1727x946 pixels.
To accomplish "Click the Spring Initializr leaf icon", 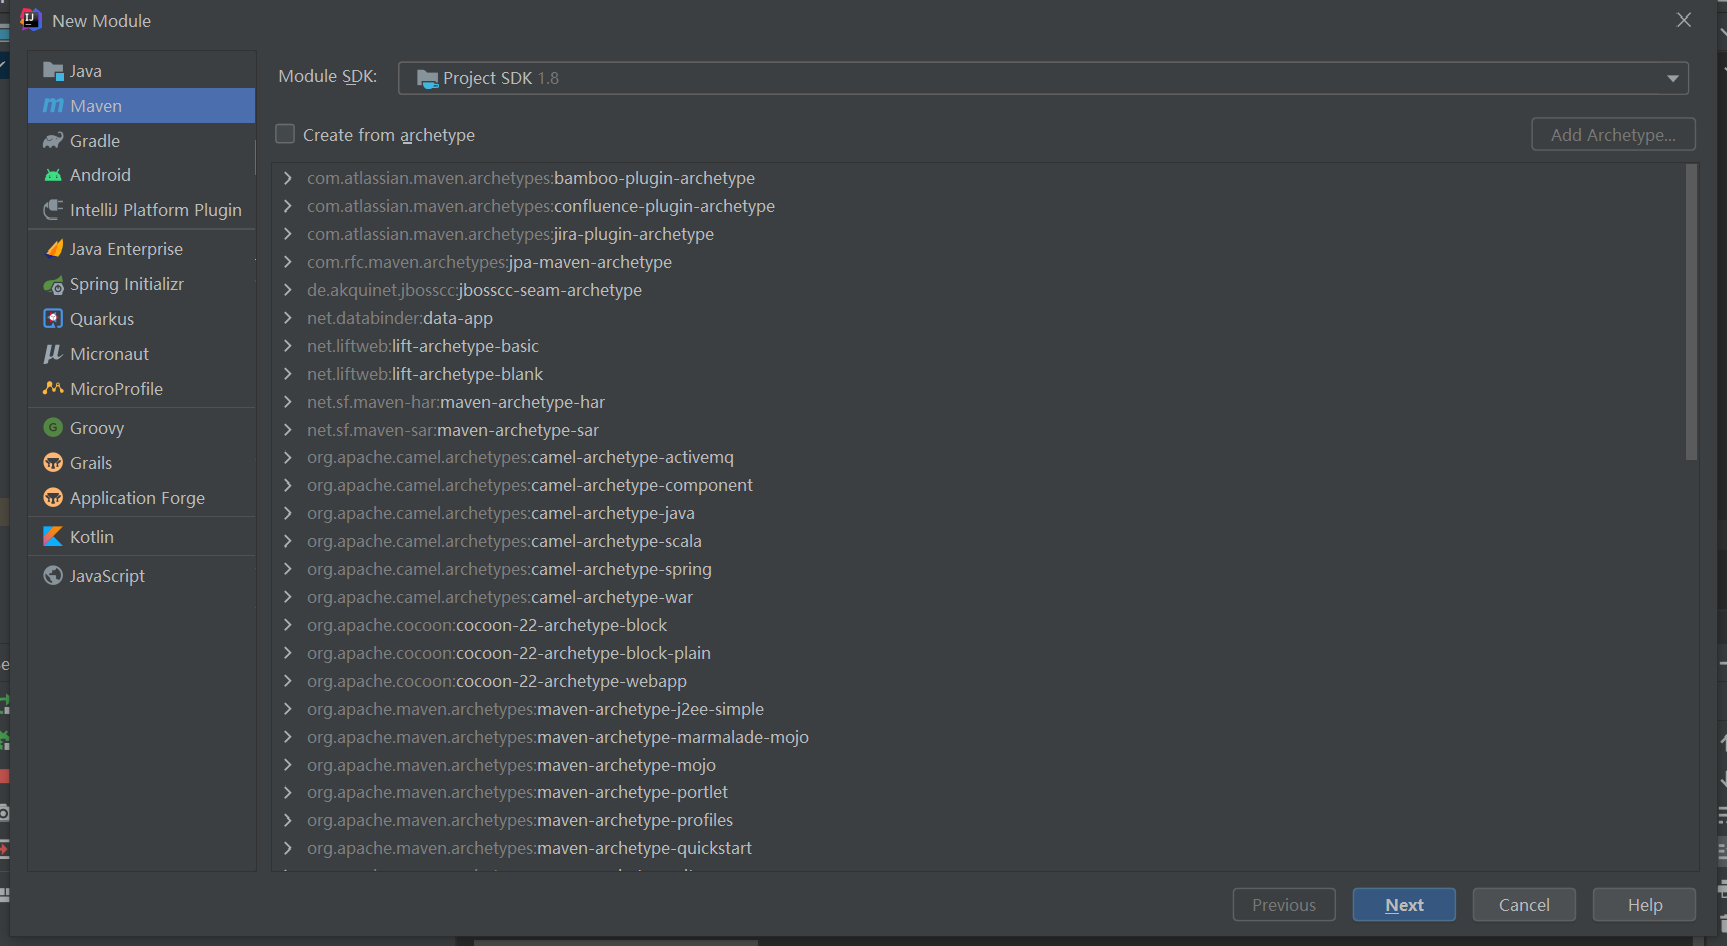I will point(53,285).
